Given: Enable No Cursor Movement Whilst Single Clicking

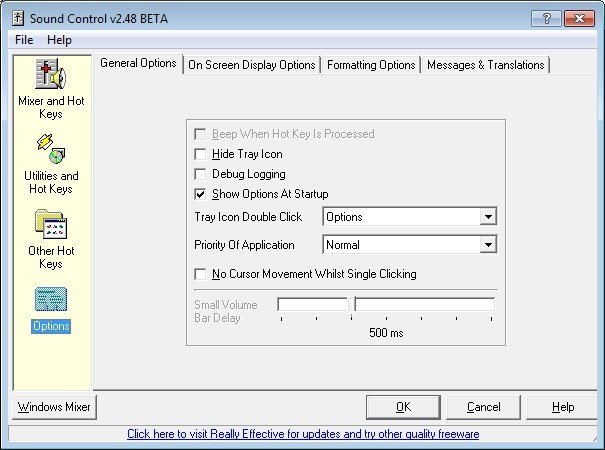Looking at the screenshot, I should 201,274.
